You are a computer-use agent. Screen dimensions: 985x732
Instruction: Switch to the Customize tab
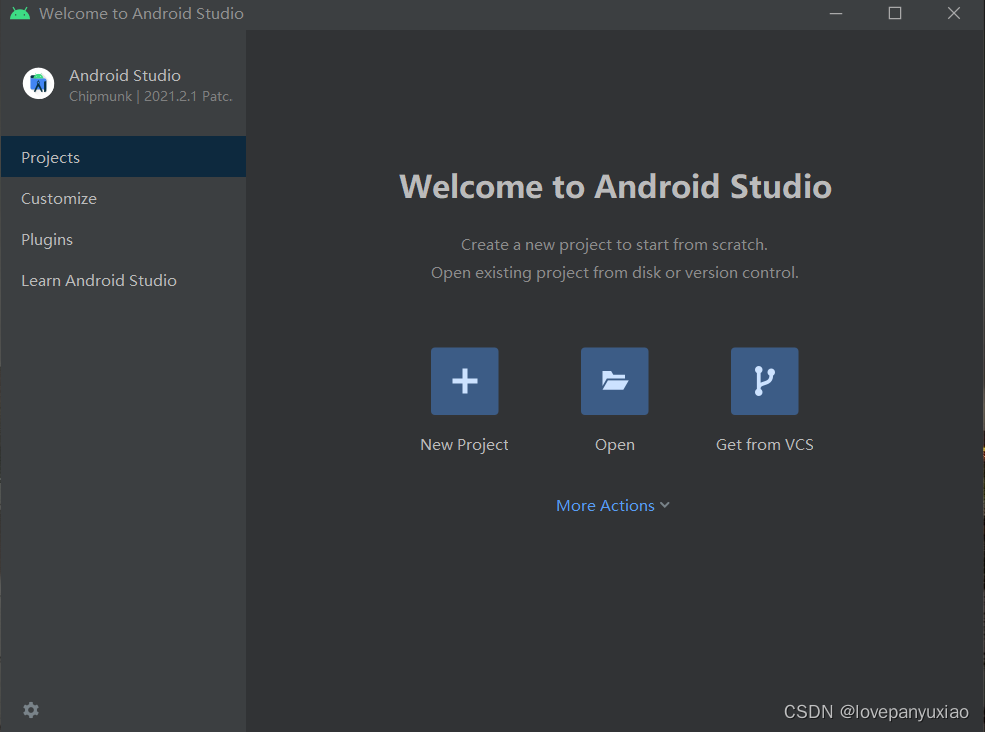click(123, 198)
